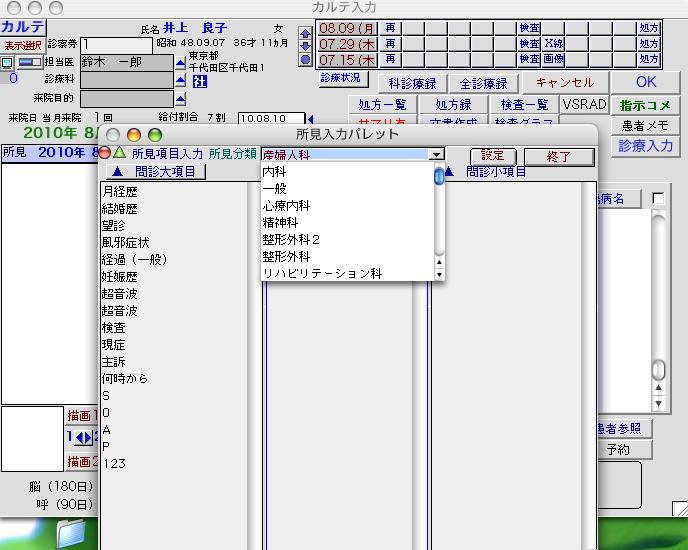
Task: Grab the dropdown list scrollbar thumb
Action: click(x=439, y=176)
